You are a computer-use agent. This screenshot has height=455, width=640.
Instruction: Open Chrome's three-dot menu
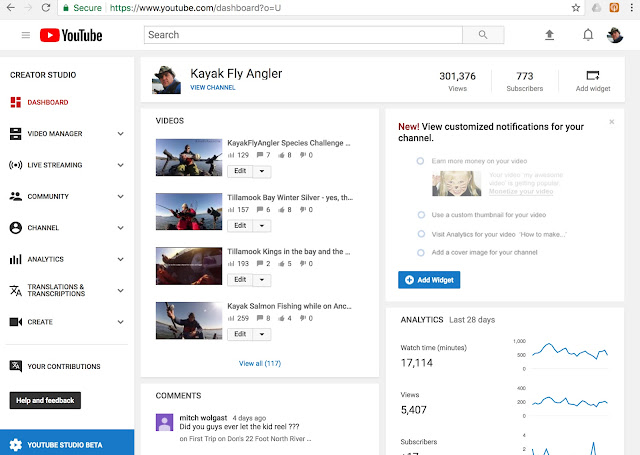point(631,8)
